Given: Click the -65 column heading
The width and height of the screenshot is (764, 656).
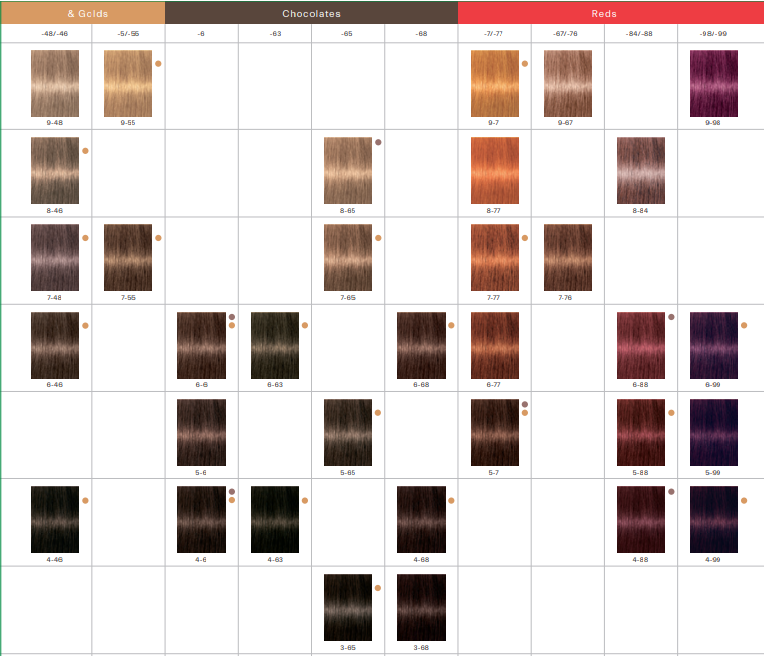Looking at the screenshot, I should click(x=347, y=34).
